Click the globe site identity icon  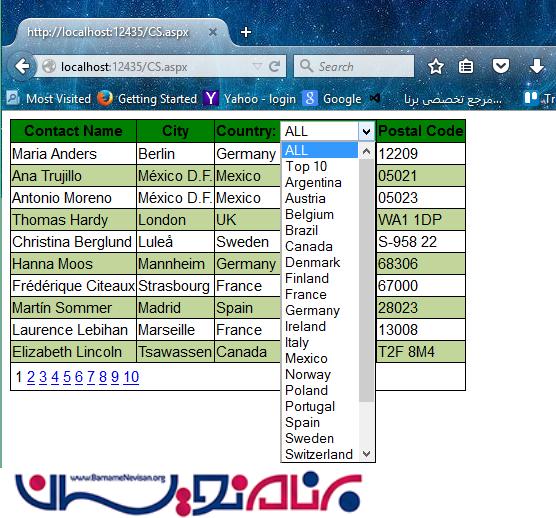click(x=49, y=66)
